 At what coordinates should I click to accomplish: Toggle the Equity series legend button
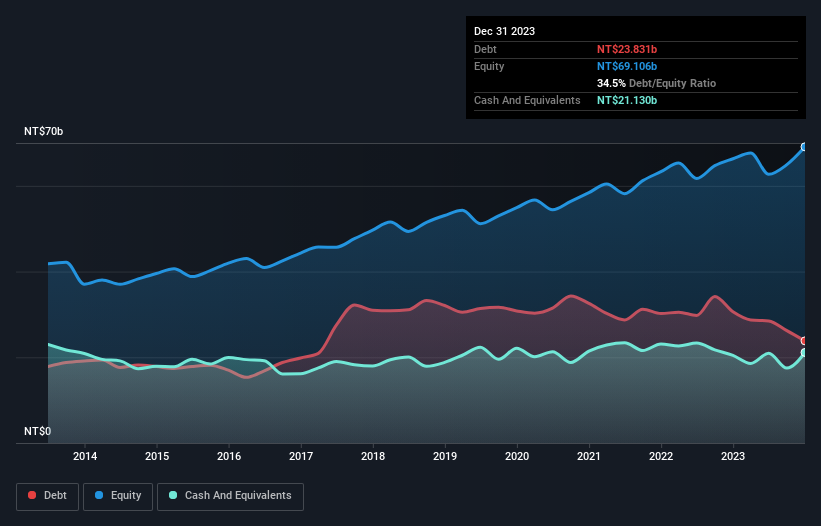[x=118, y=496]
